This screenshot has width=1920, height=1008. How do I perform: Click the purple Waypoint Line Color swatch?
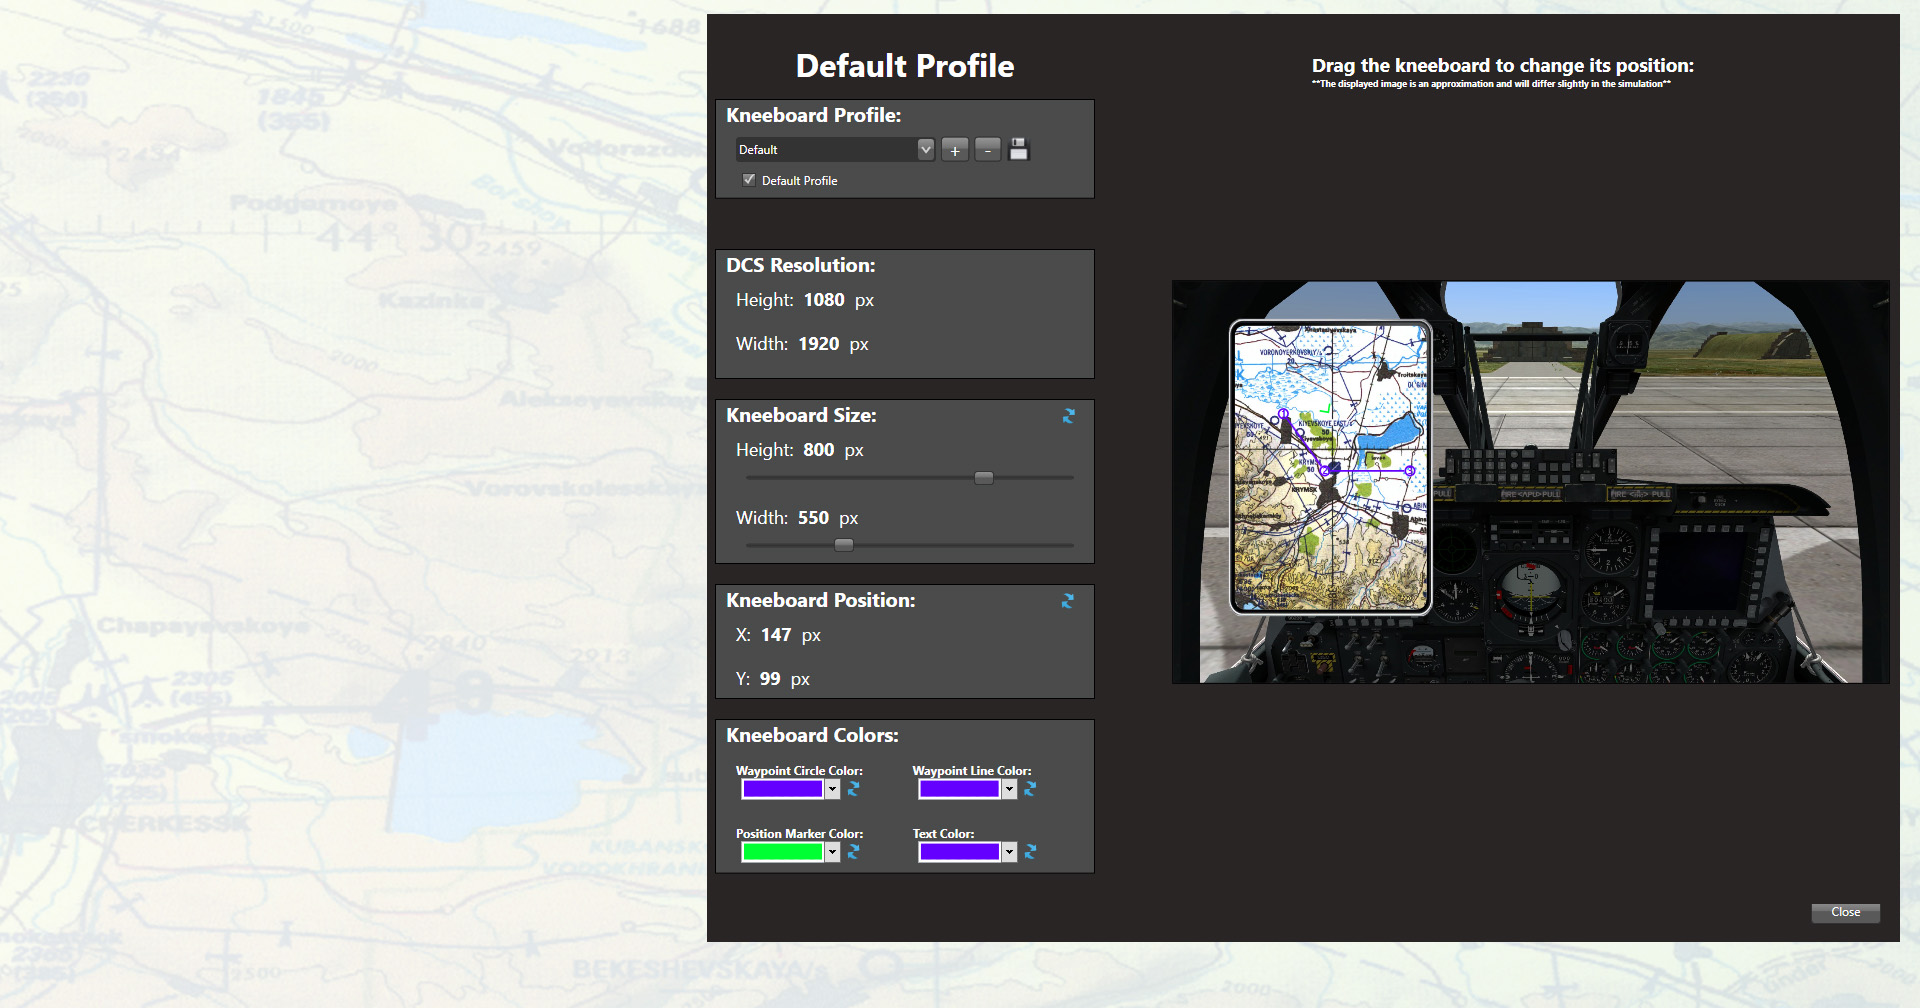tap(959, 789)
